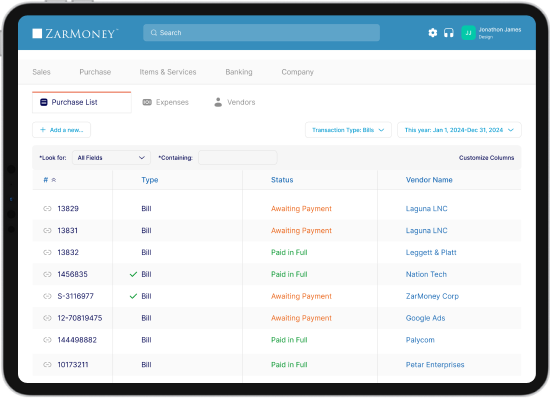Toggle green checkmark on bill 1456835
The height and width of the screenshot is (398, 550).
133,274
